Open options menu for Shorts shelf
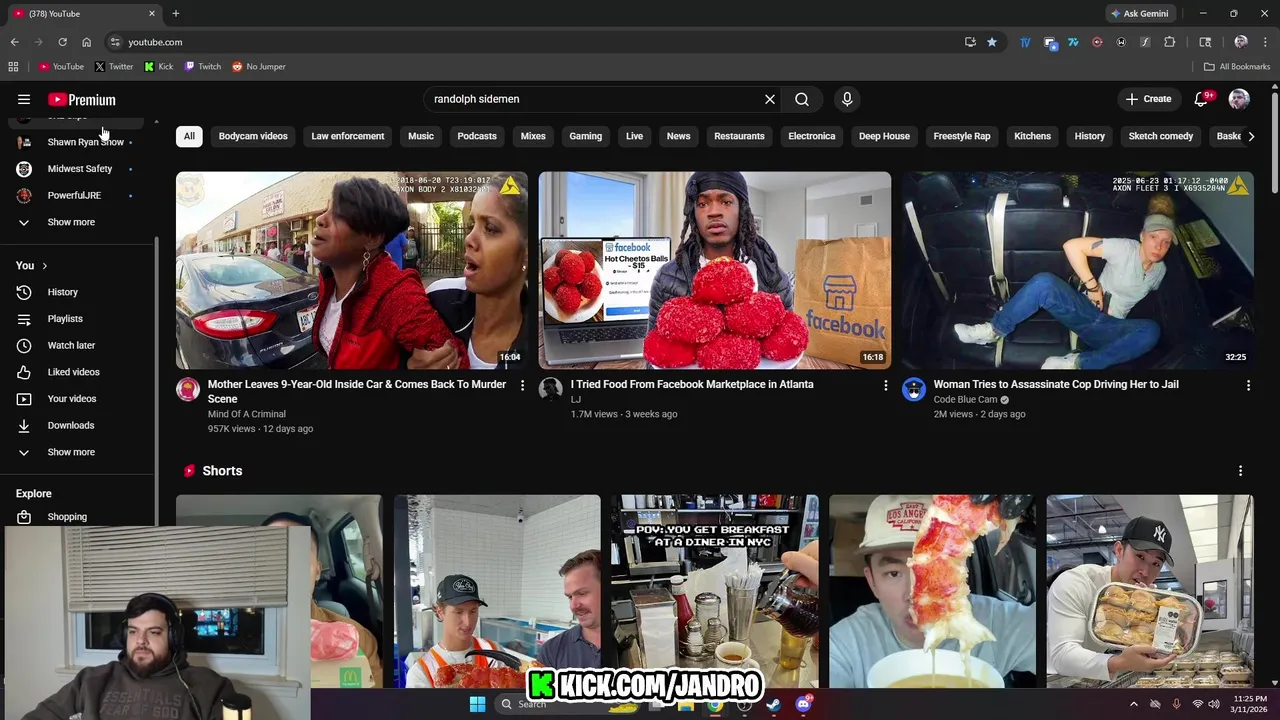This screenshot has height=720, width=1280. click(1240, 471)
